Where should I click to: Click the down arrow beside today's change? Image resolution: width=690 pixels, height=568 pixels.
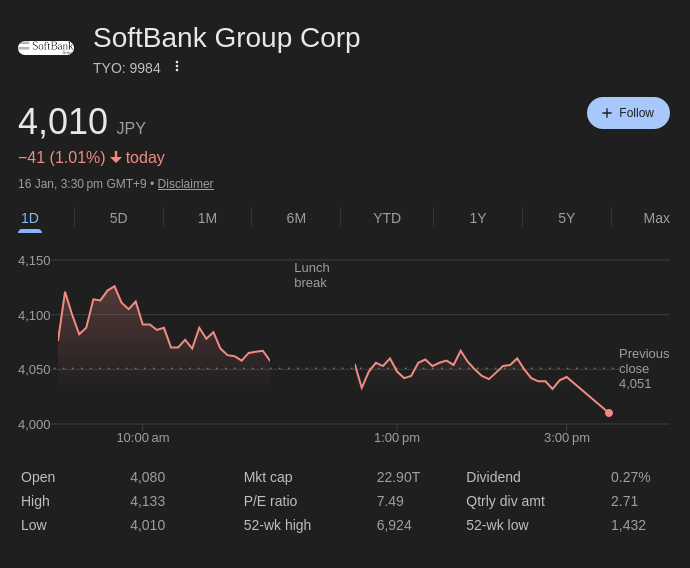click(x=116, y=158)
